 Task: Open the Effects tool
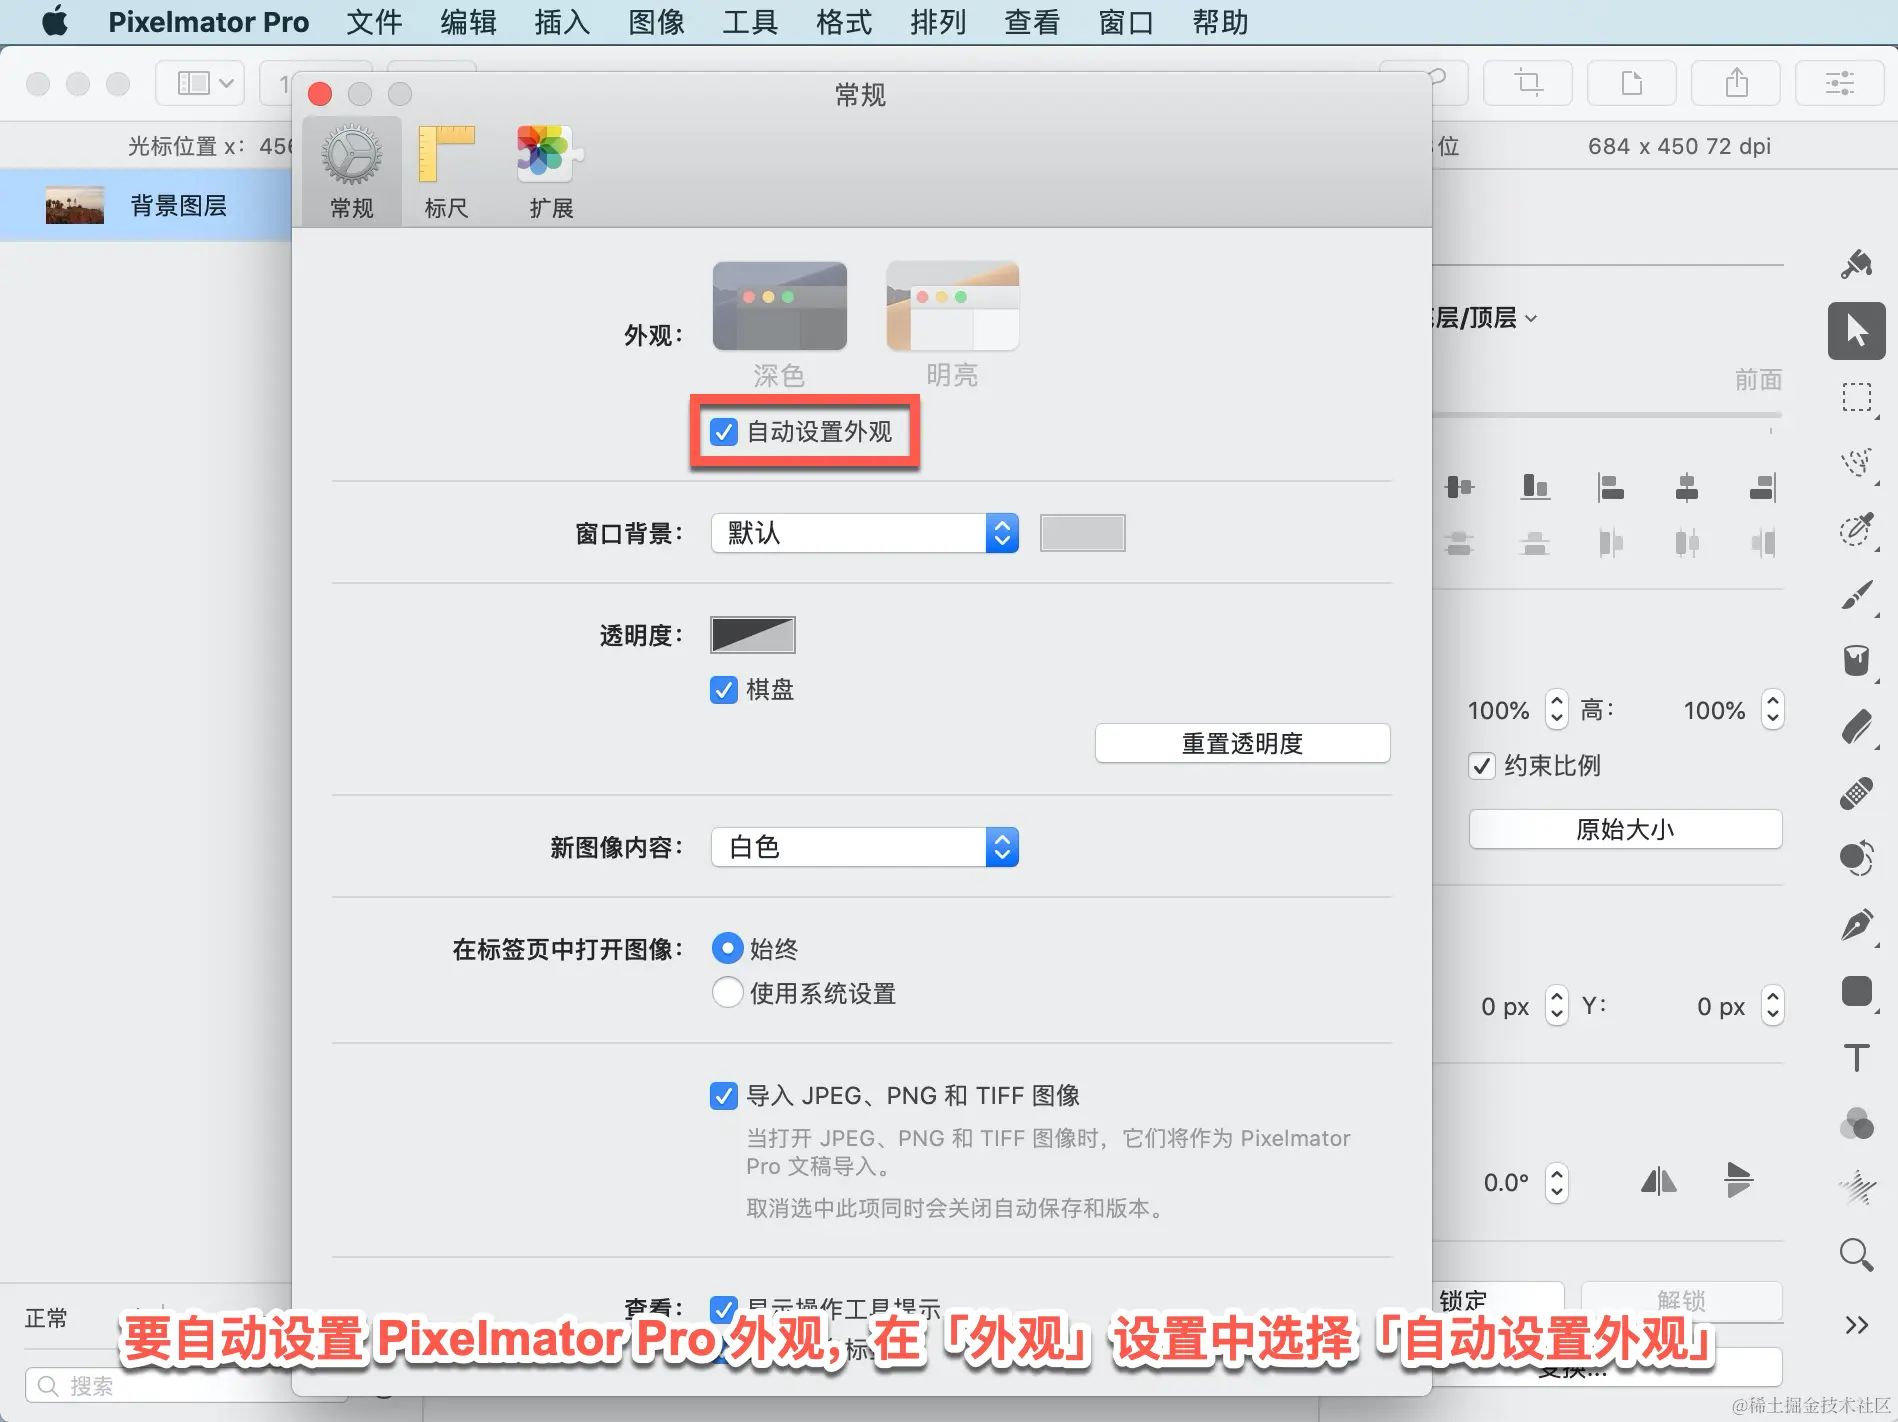tap(1856, 1188)
